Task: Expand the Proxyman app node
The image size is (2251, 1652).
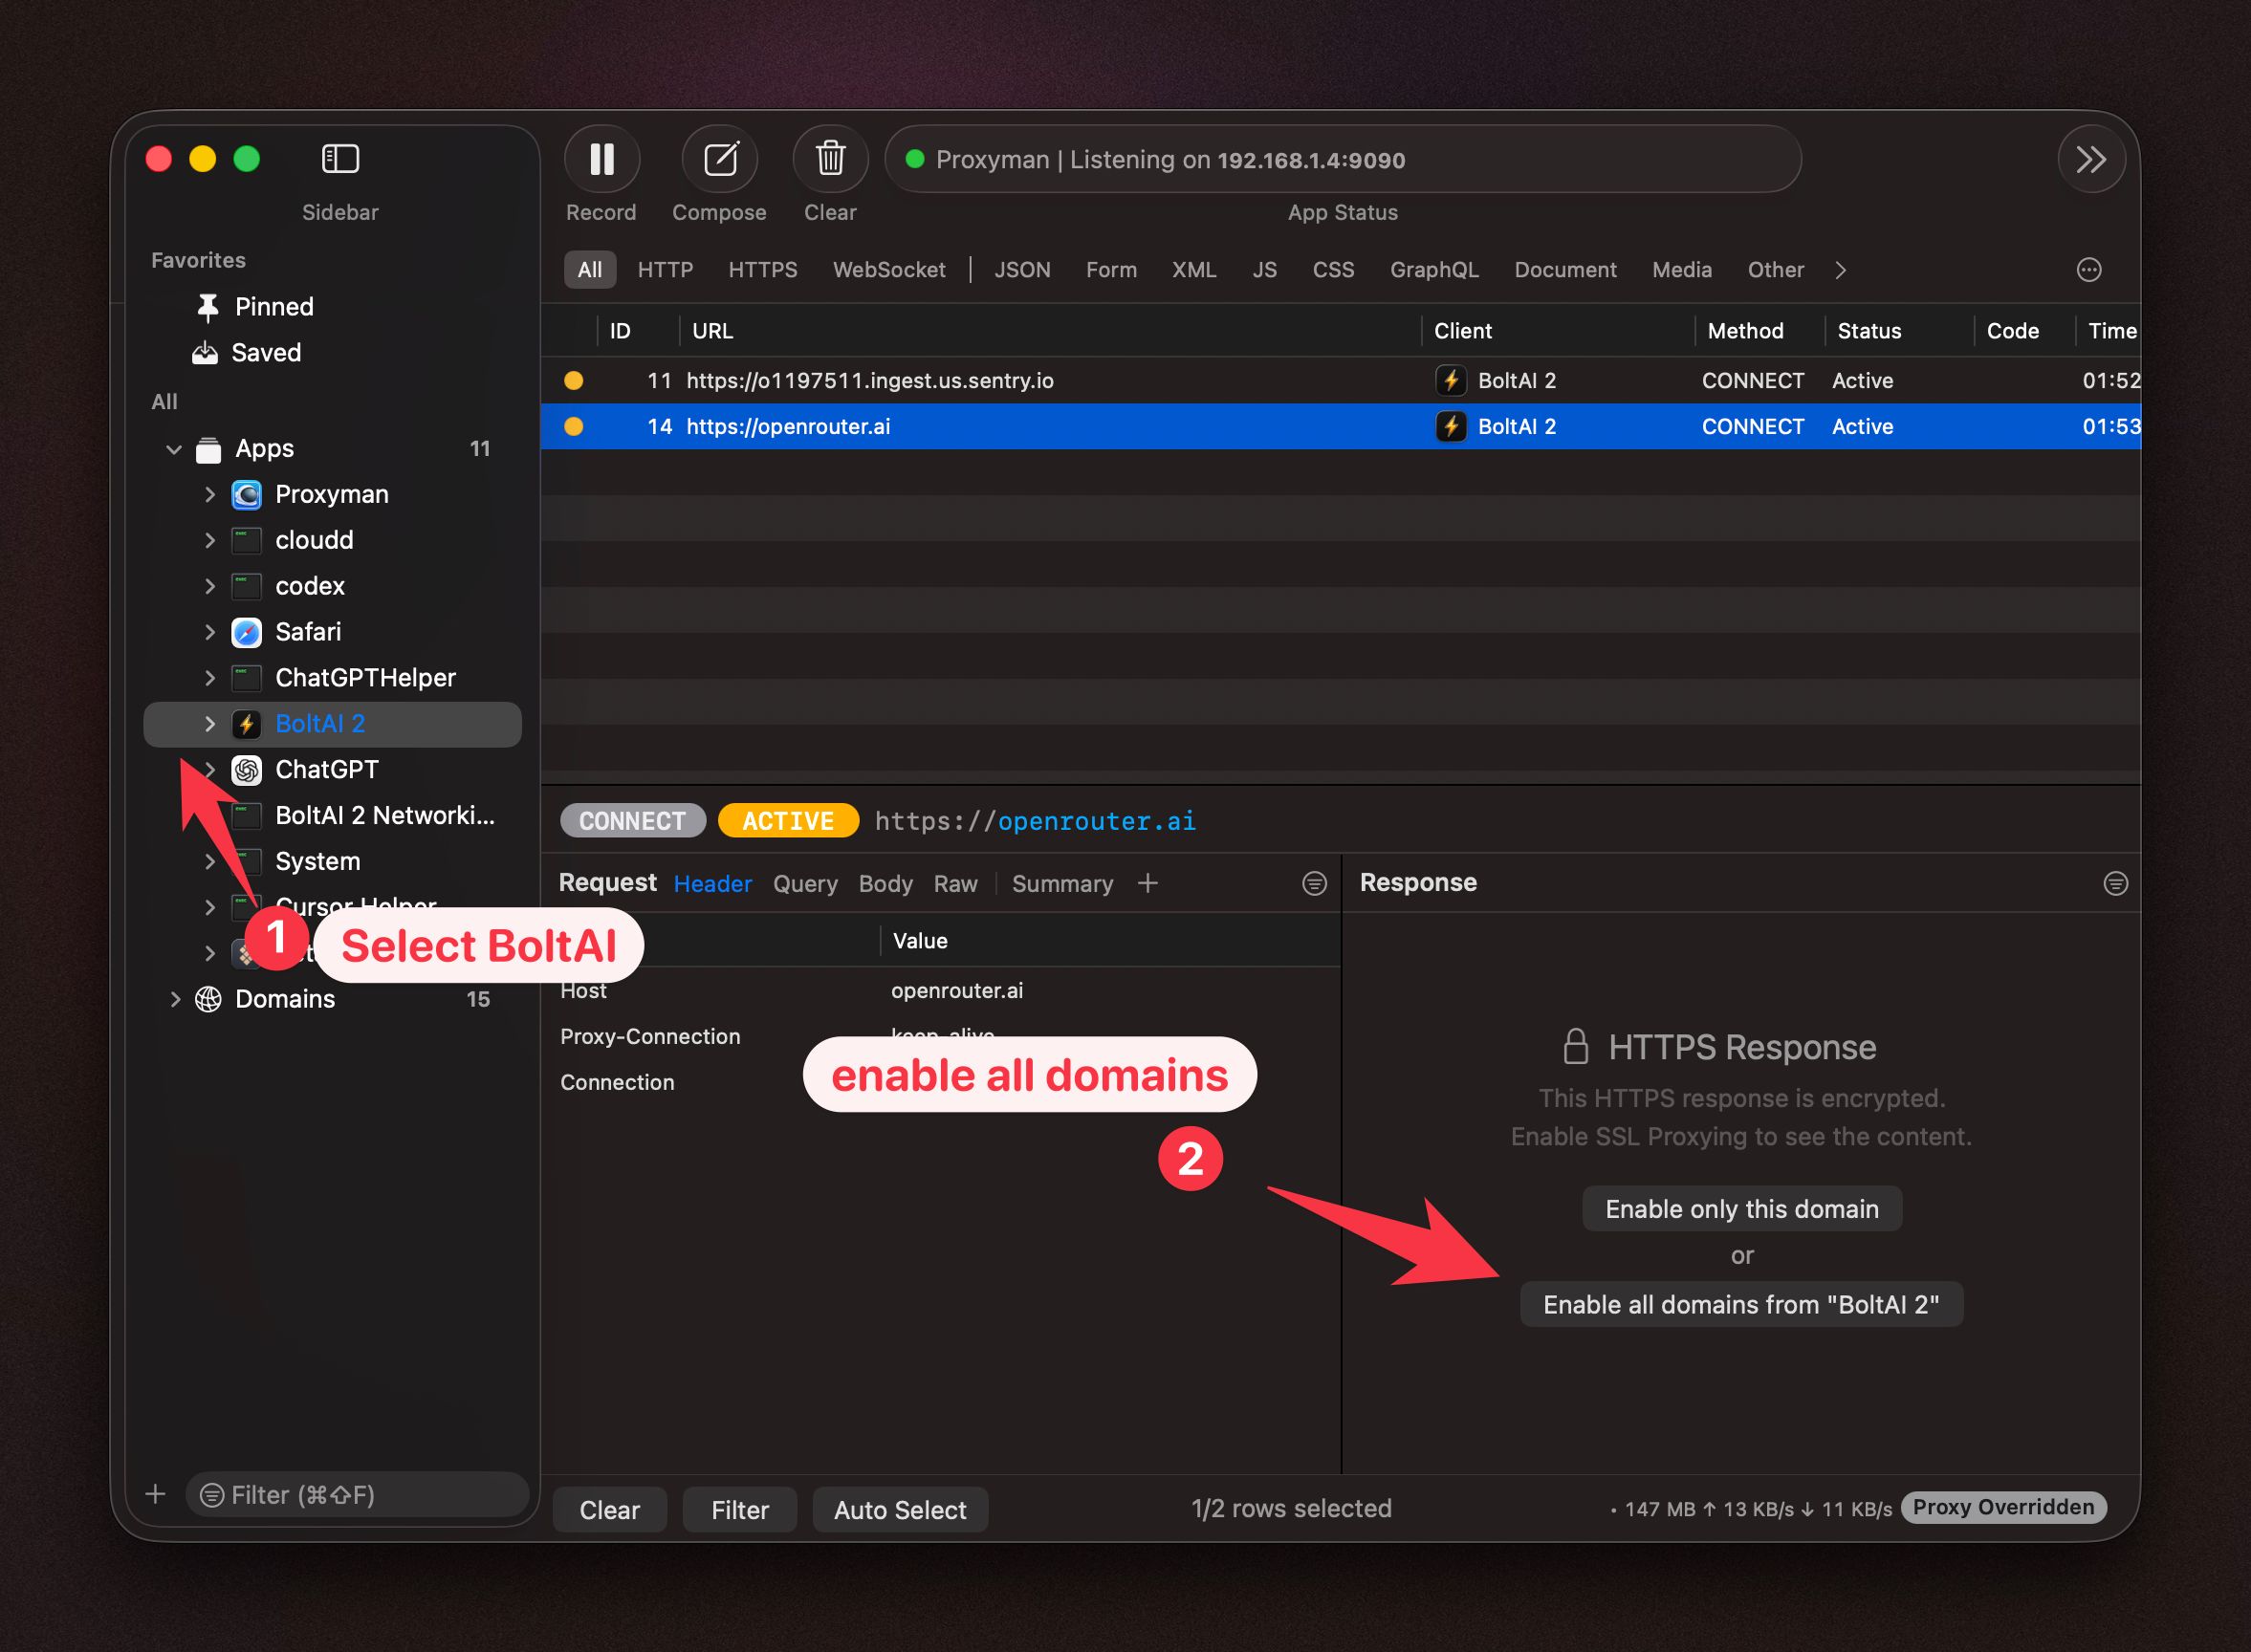Action: pos(210,495)
